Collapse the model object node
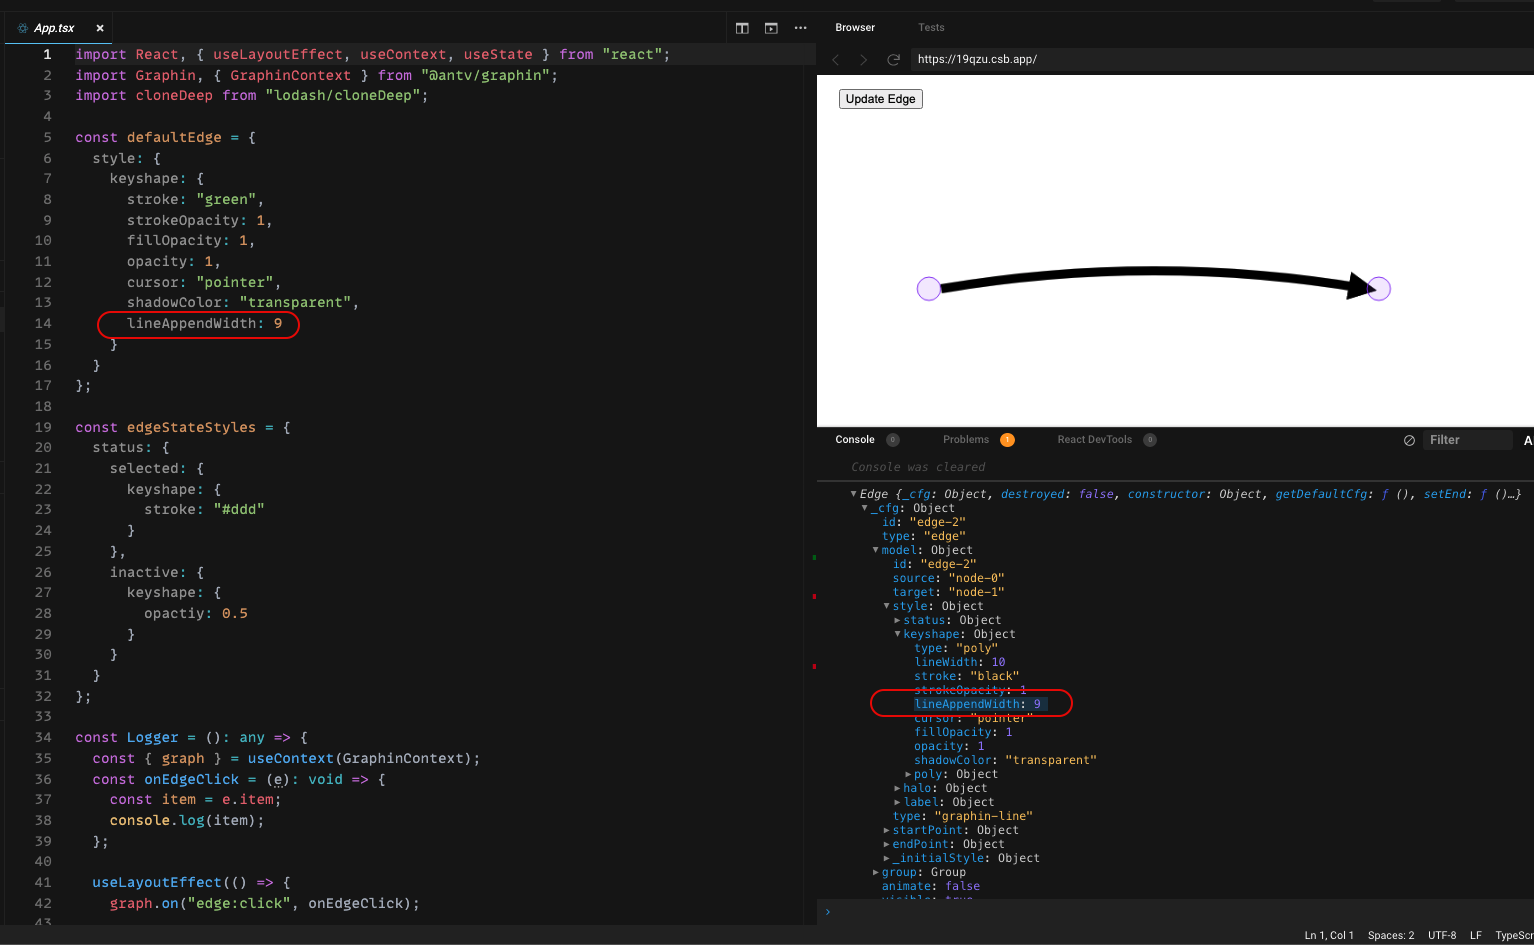 pos(876,550)
